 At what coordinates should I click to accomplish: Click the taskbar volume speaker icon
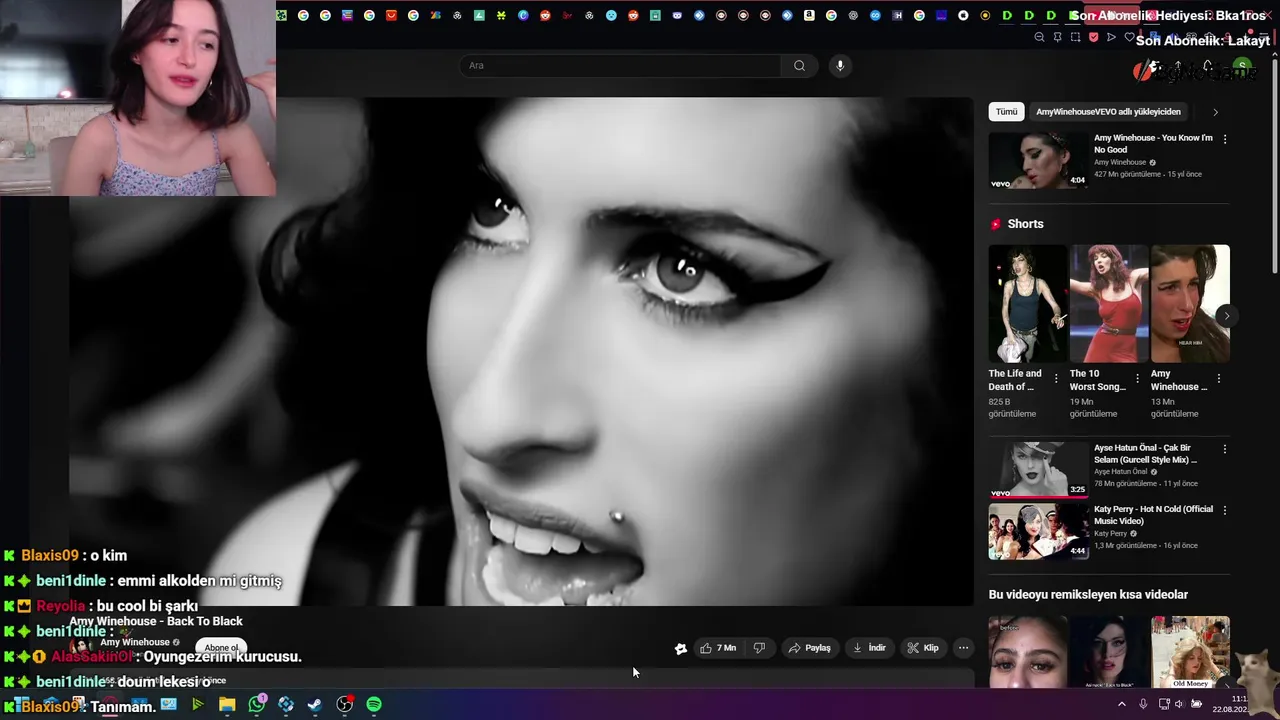tap(1179, 704)
